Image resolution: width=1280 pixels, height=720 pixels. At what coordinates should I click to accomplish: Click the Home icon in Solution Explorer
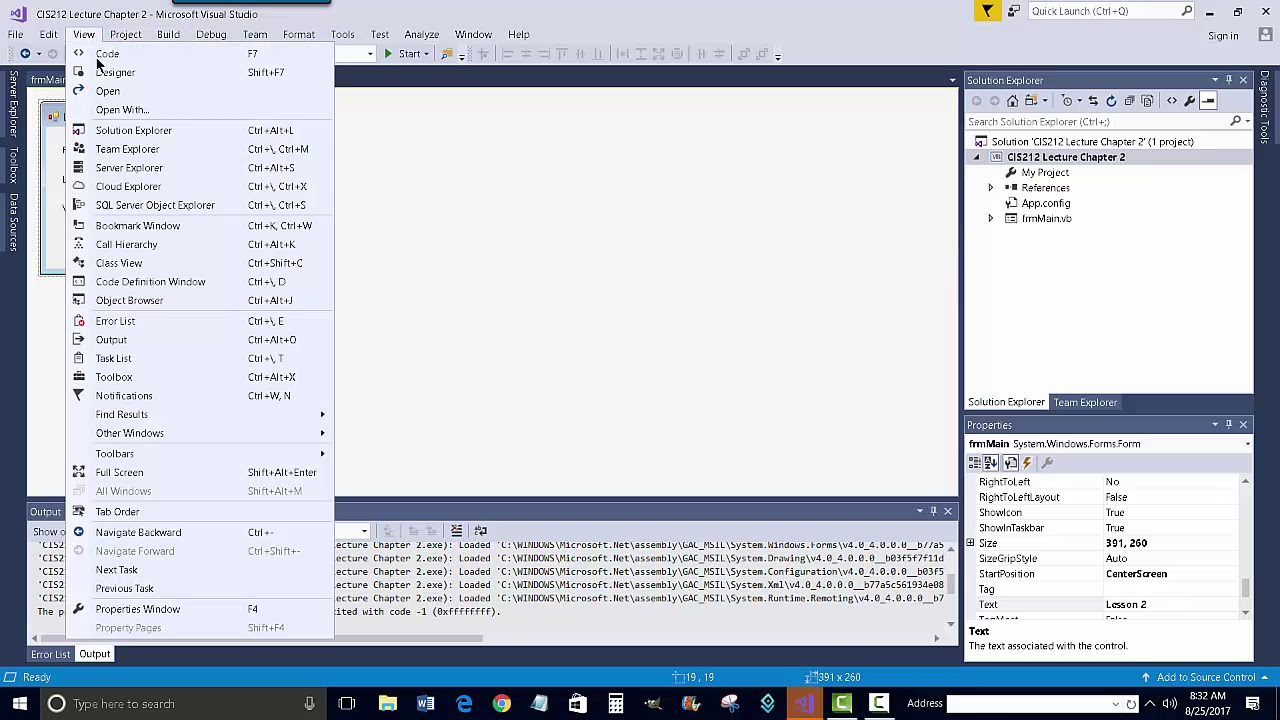(x=1013, y=101)
